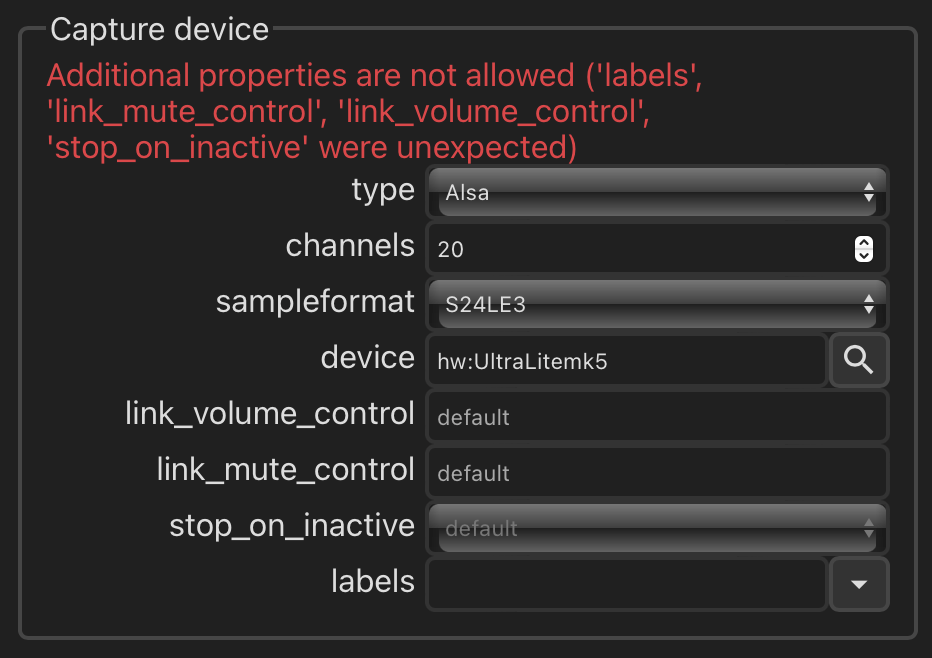Select the link_mute_control text field
The image size is (932, 658).
click(657, 473)
